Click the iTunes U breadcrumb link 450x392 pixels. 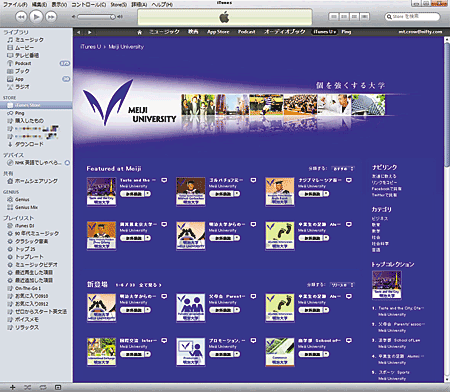tap(90, 47)
